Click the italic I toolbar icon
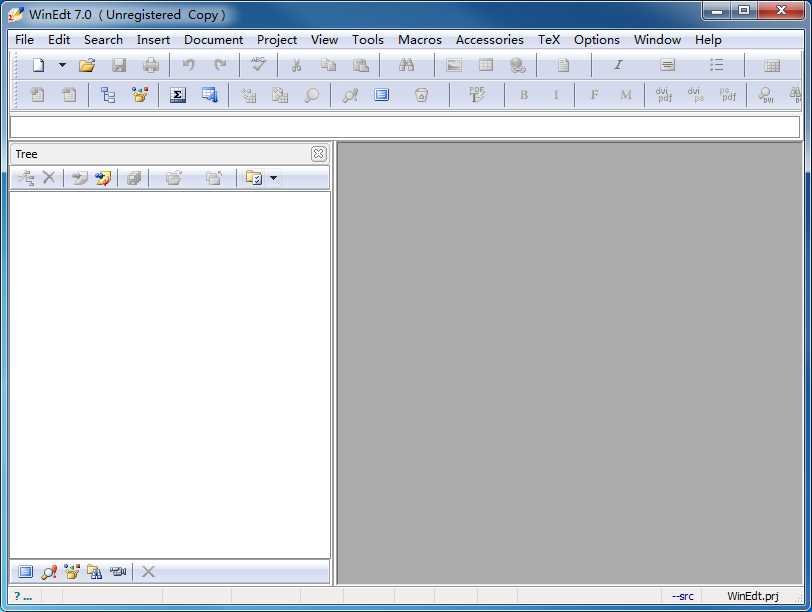The height and width of the screenshot is (612, 812). (x=618, y=65)
